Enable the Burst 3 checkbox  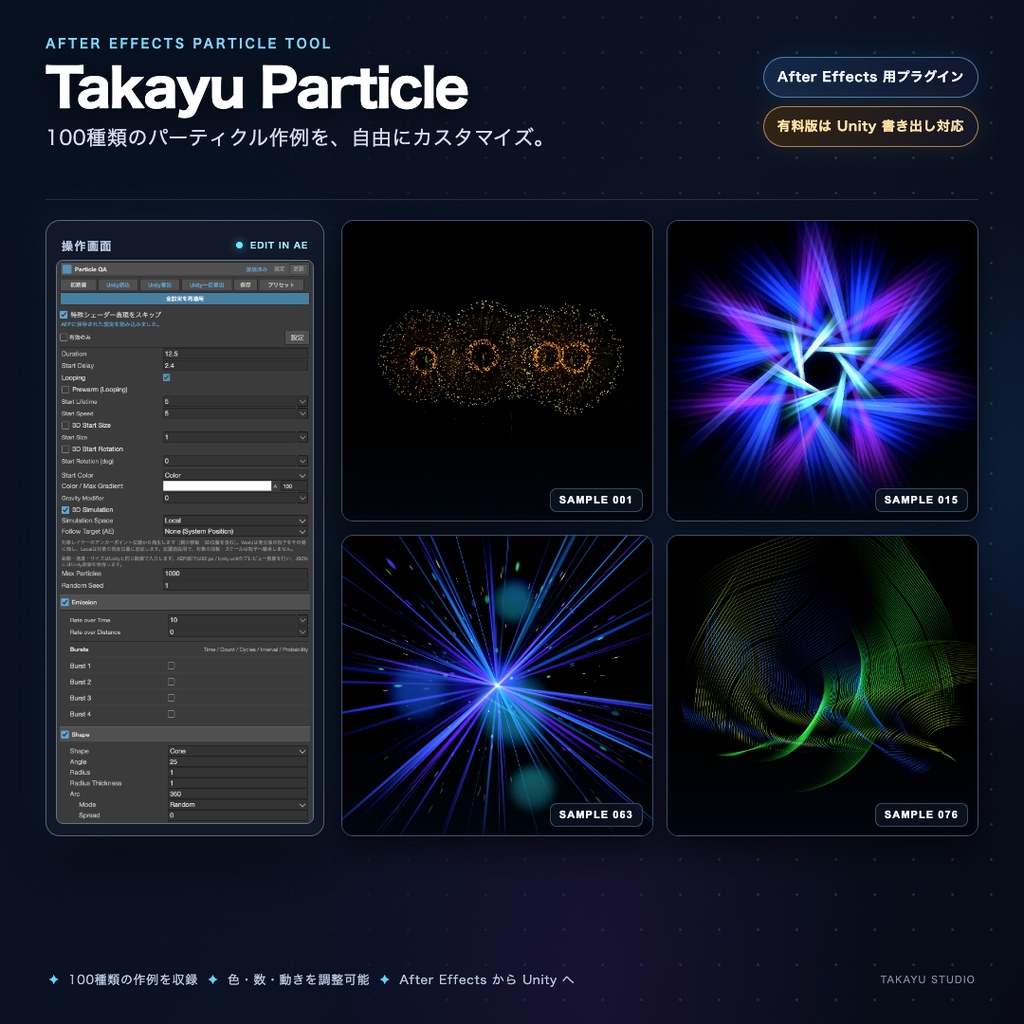[x=171, y=698]
